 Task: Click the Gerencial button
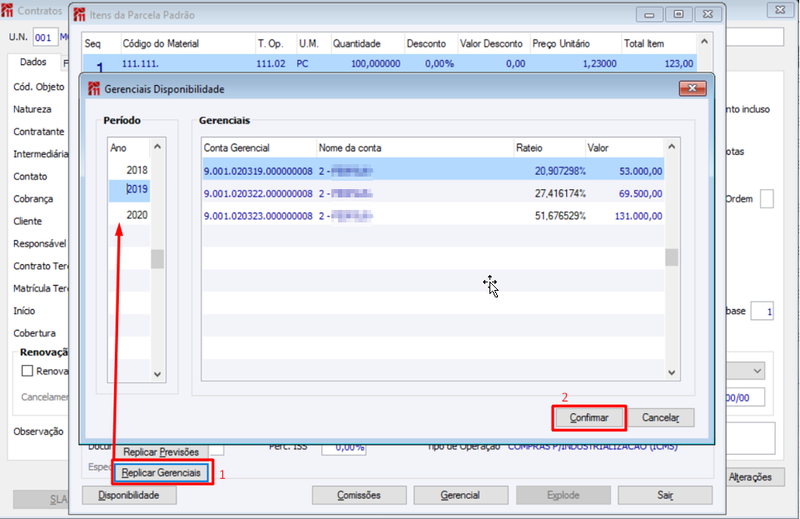(x=461, y=495)
